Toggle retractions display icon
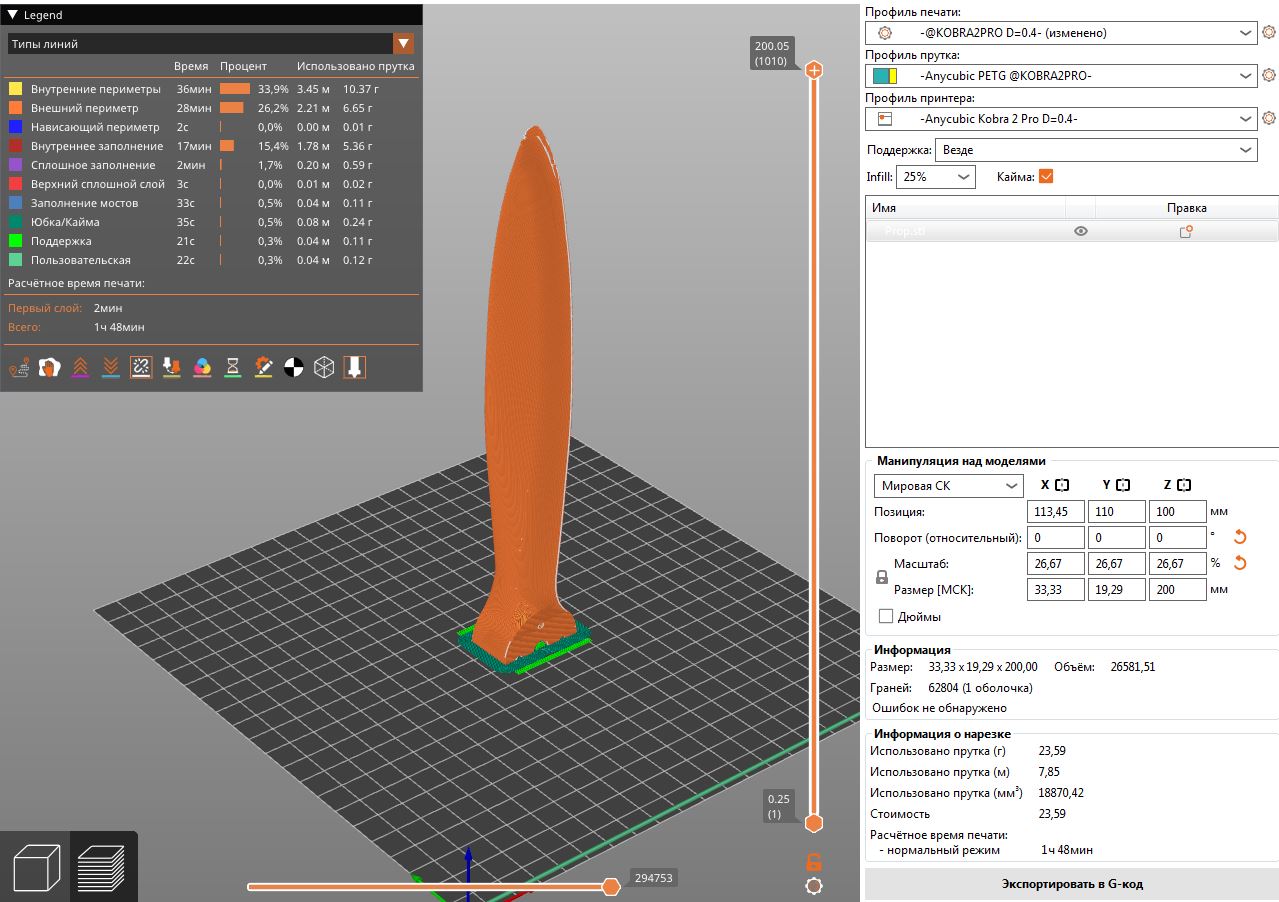Screen dimensions: 1279x902 tap(81, 367)
